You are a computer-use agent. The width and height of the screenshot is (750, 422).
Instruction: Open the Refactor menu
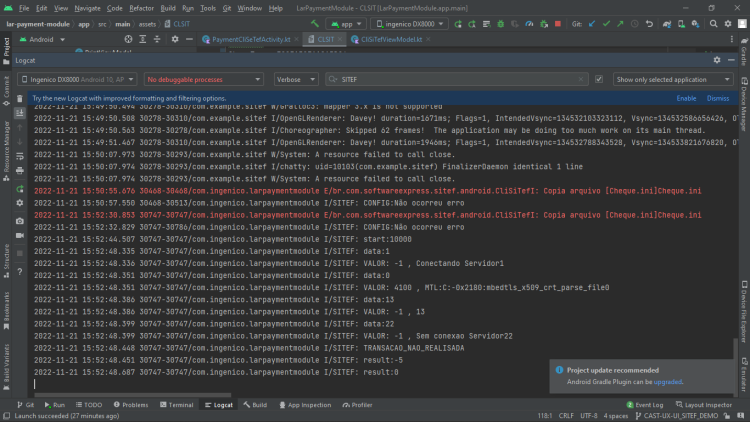point(142,8)
